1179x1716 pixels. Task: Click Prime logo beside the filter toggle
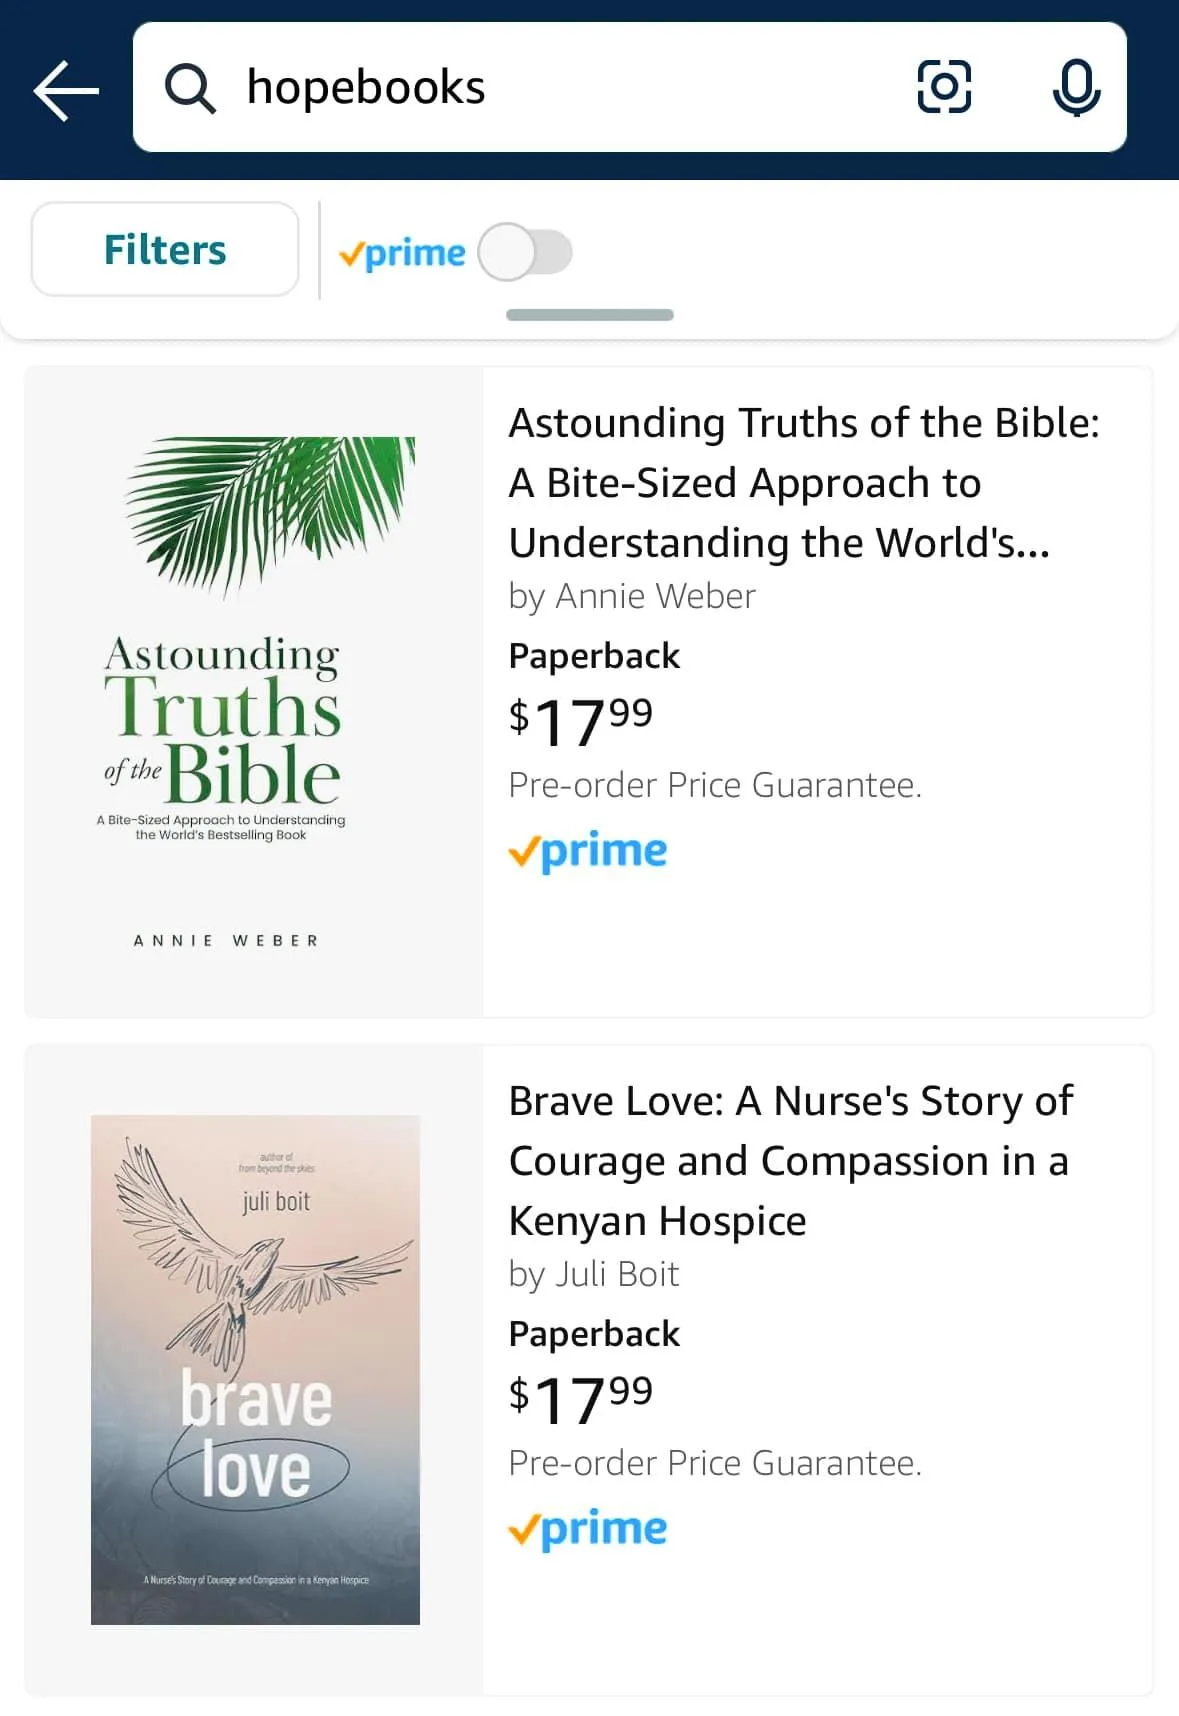coord(403,253)
